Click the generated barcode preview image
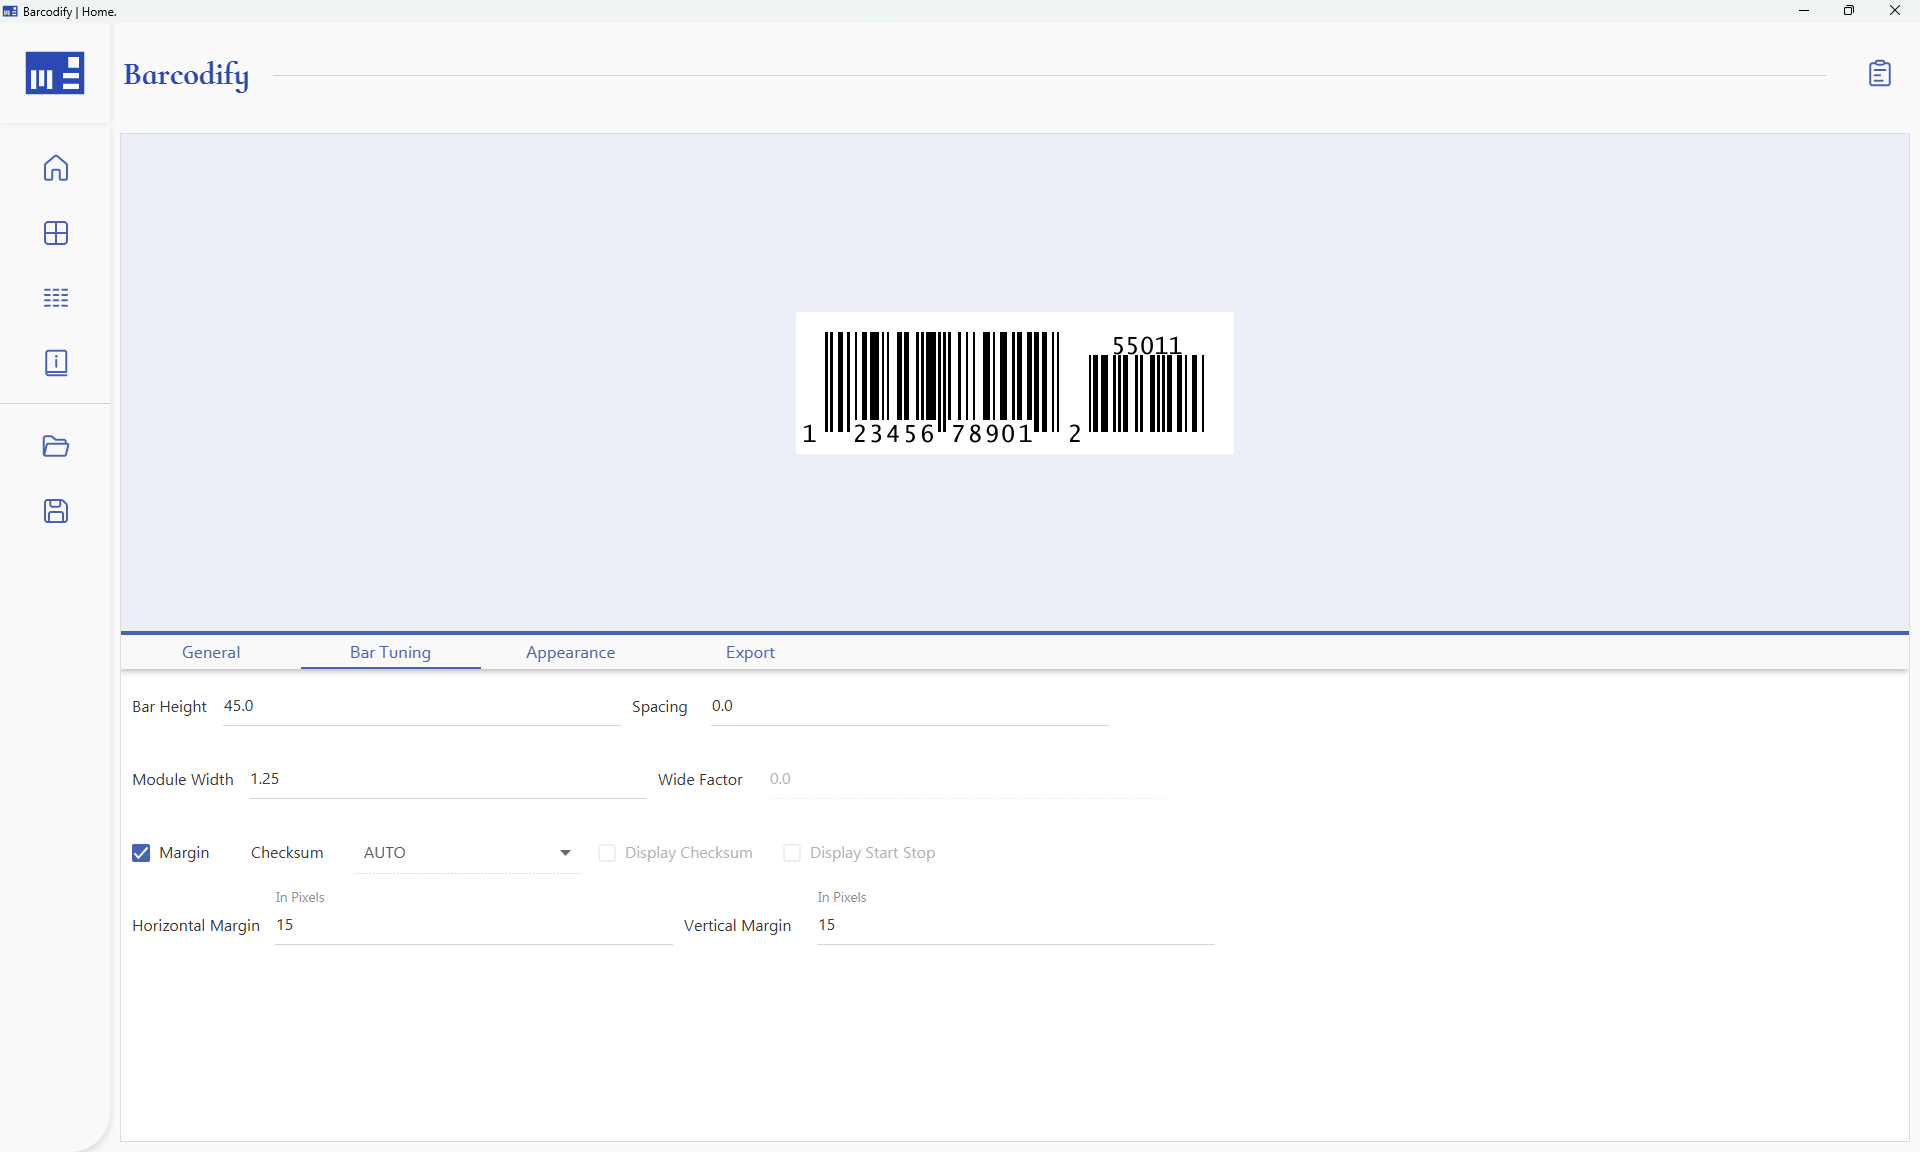 1013,383
